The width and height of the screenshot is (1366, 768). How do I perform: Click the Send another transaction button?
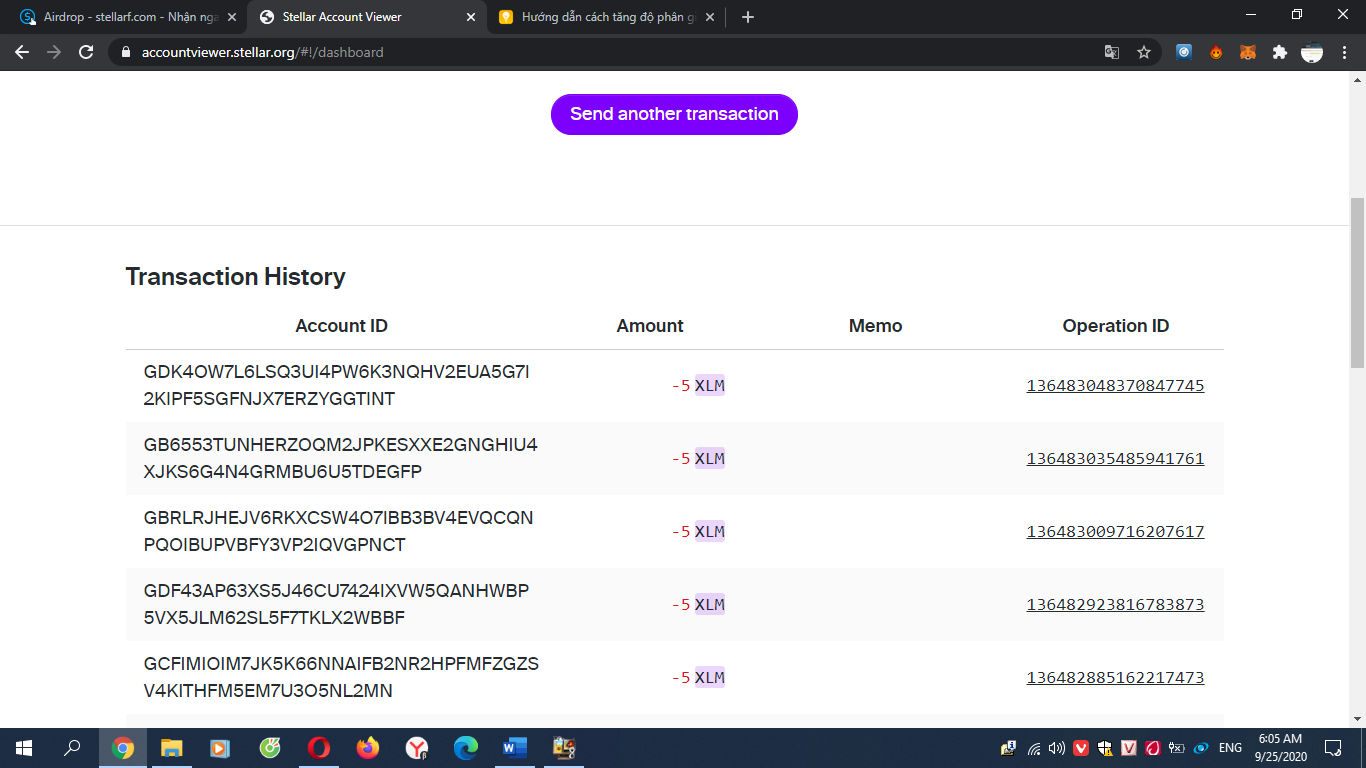pos(674,114)
